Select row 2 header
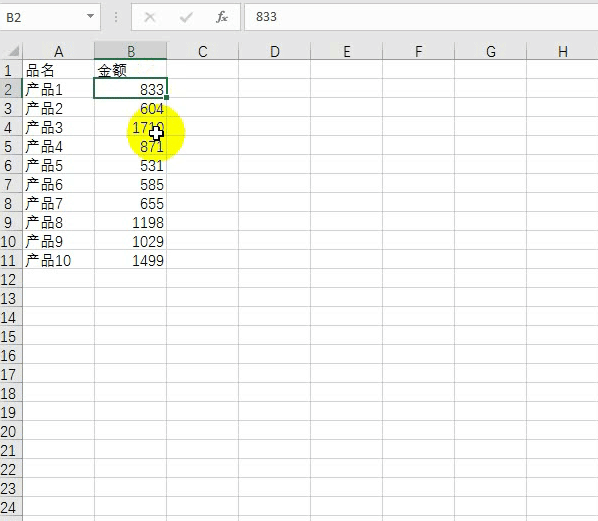The image size is (598, 521). pyautogui.click(x=11, y=89)
